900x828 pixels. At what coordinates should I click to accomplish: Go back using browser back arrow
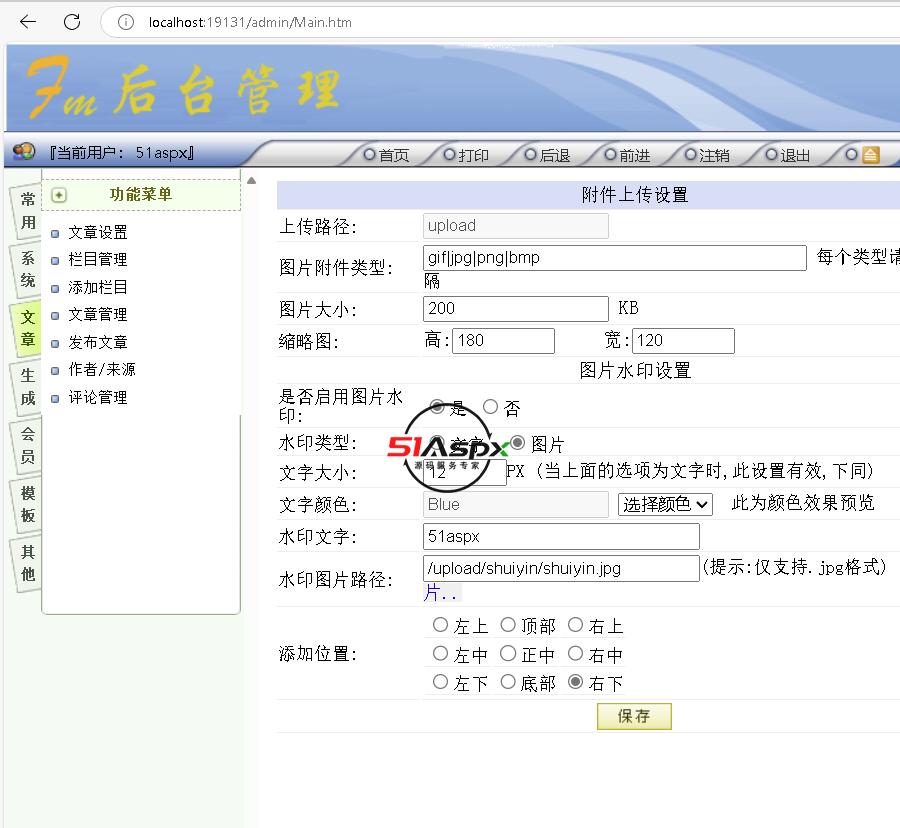pos(28,22)
